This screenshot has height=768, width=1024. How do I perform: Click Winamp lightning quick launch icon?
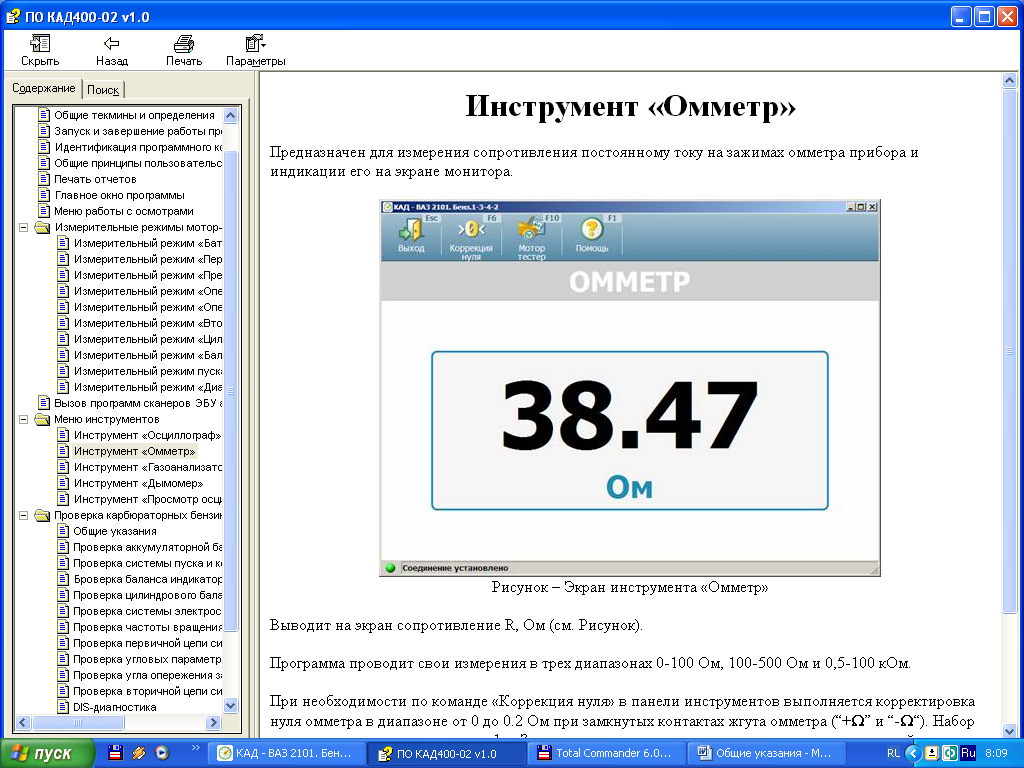(x=138, y=753)
